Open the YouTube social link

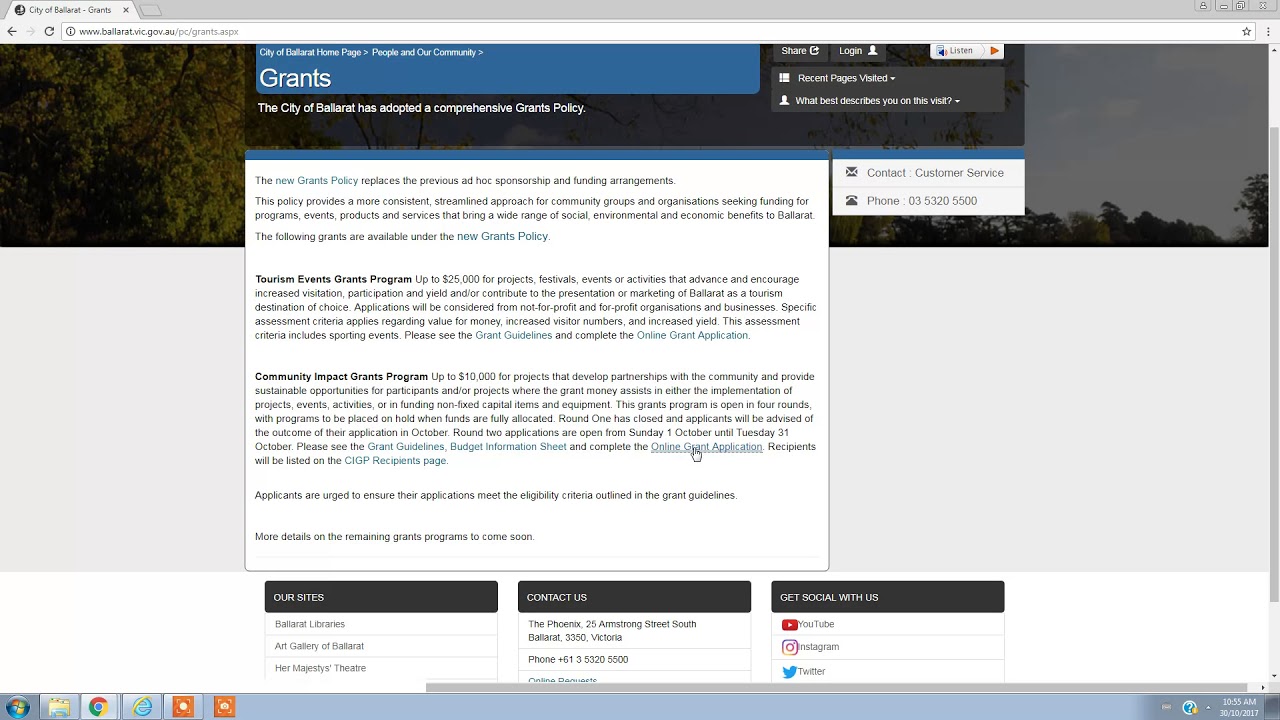pyautogui.click(x=808, y=624)
